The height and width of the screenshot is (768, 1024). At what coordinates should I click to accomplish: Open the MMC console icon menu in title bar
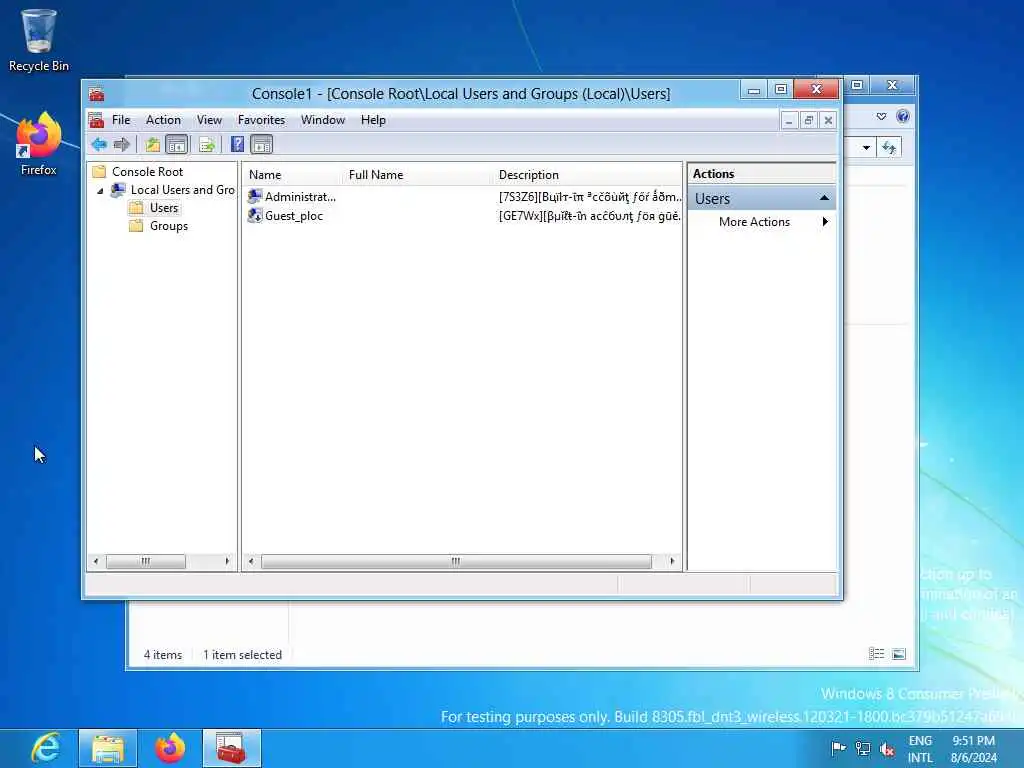coord(97,94)
